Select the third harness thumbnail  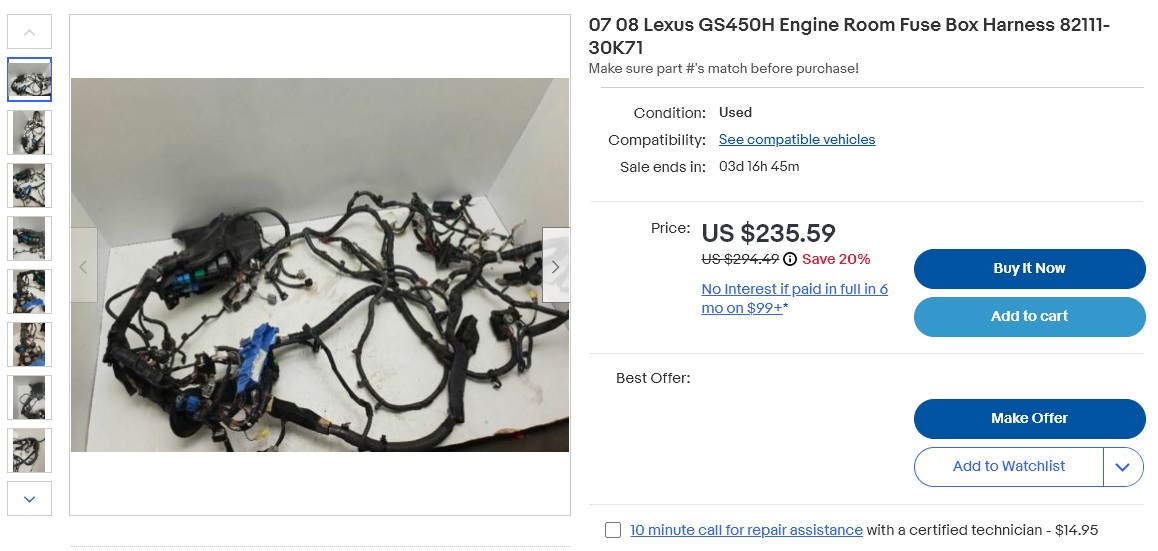click(30, 185)
